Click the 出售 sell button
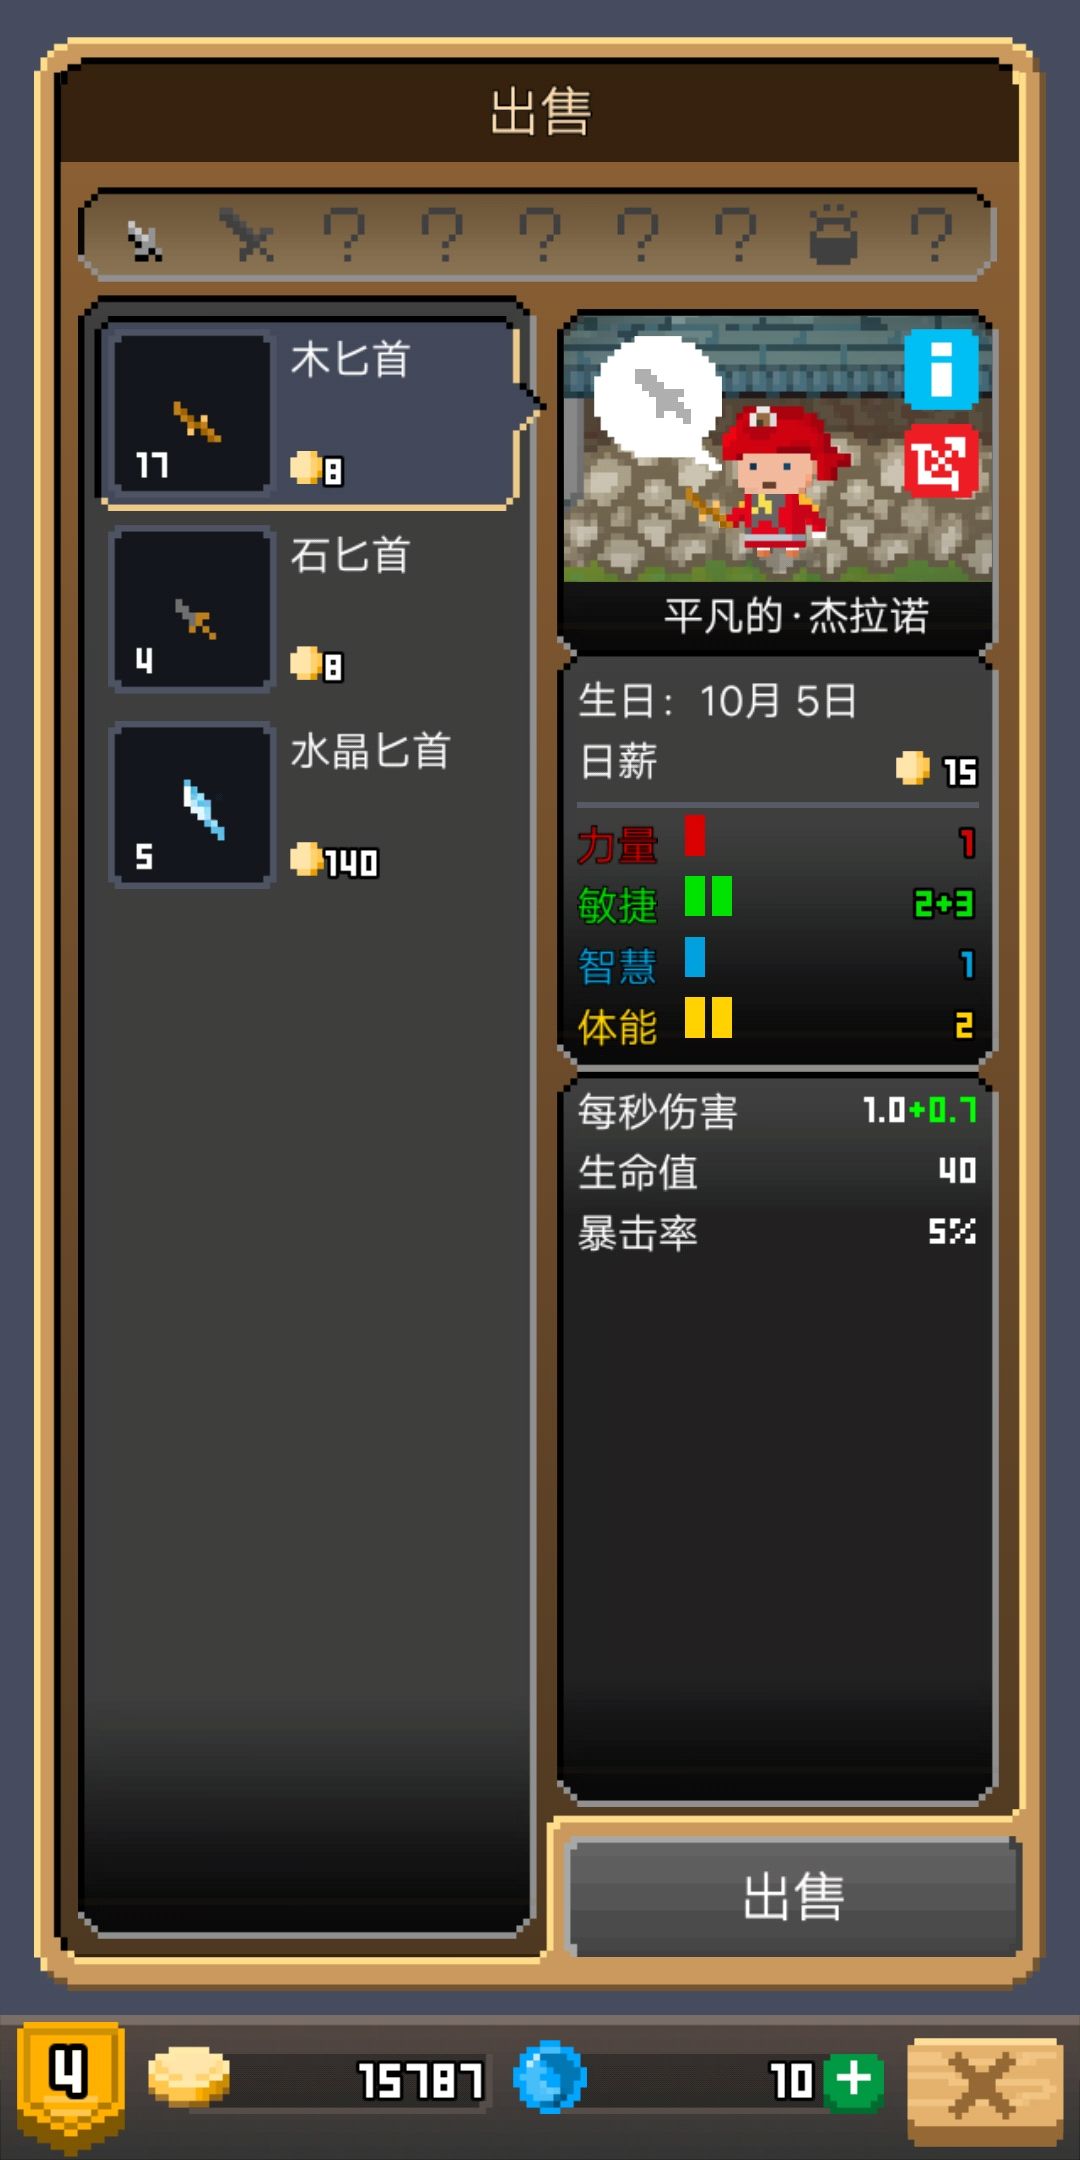The width and height of the screenshot is (1080, 2160). pyautogui.click(x=792, y=1896)
